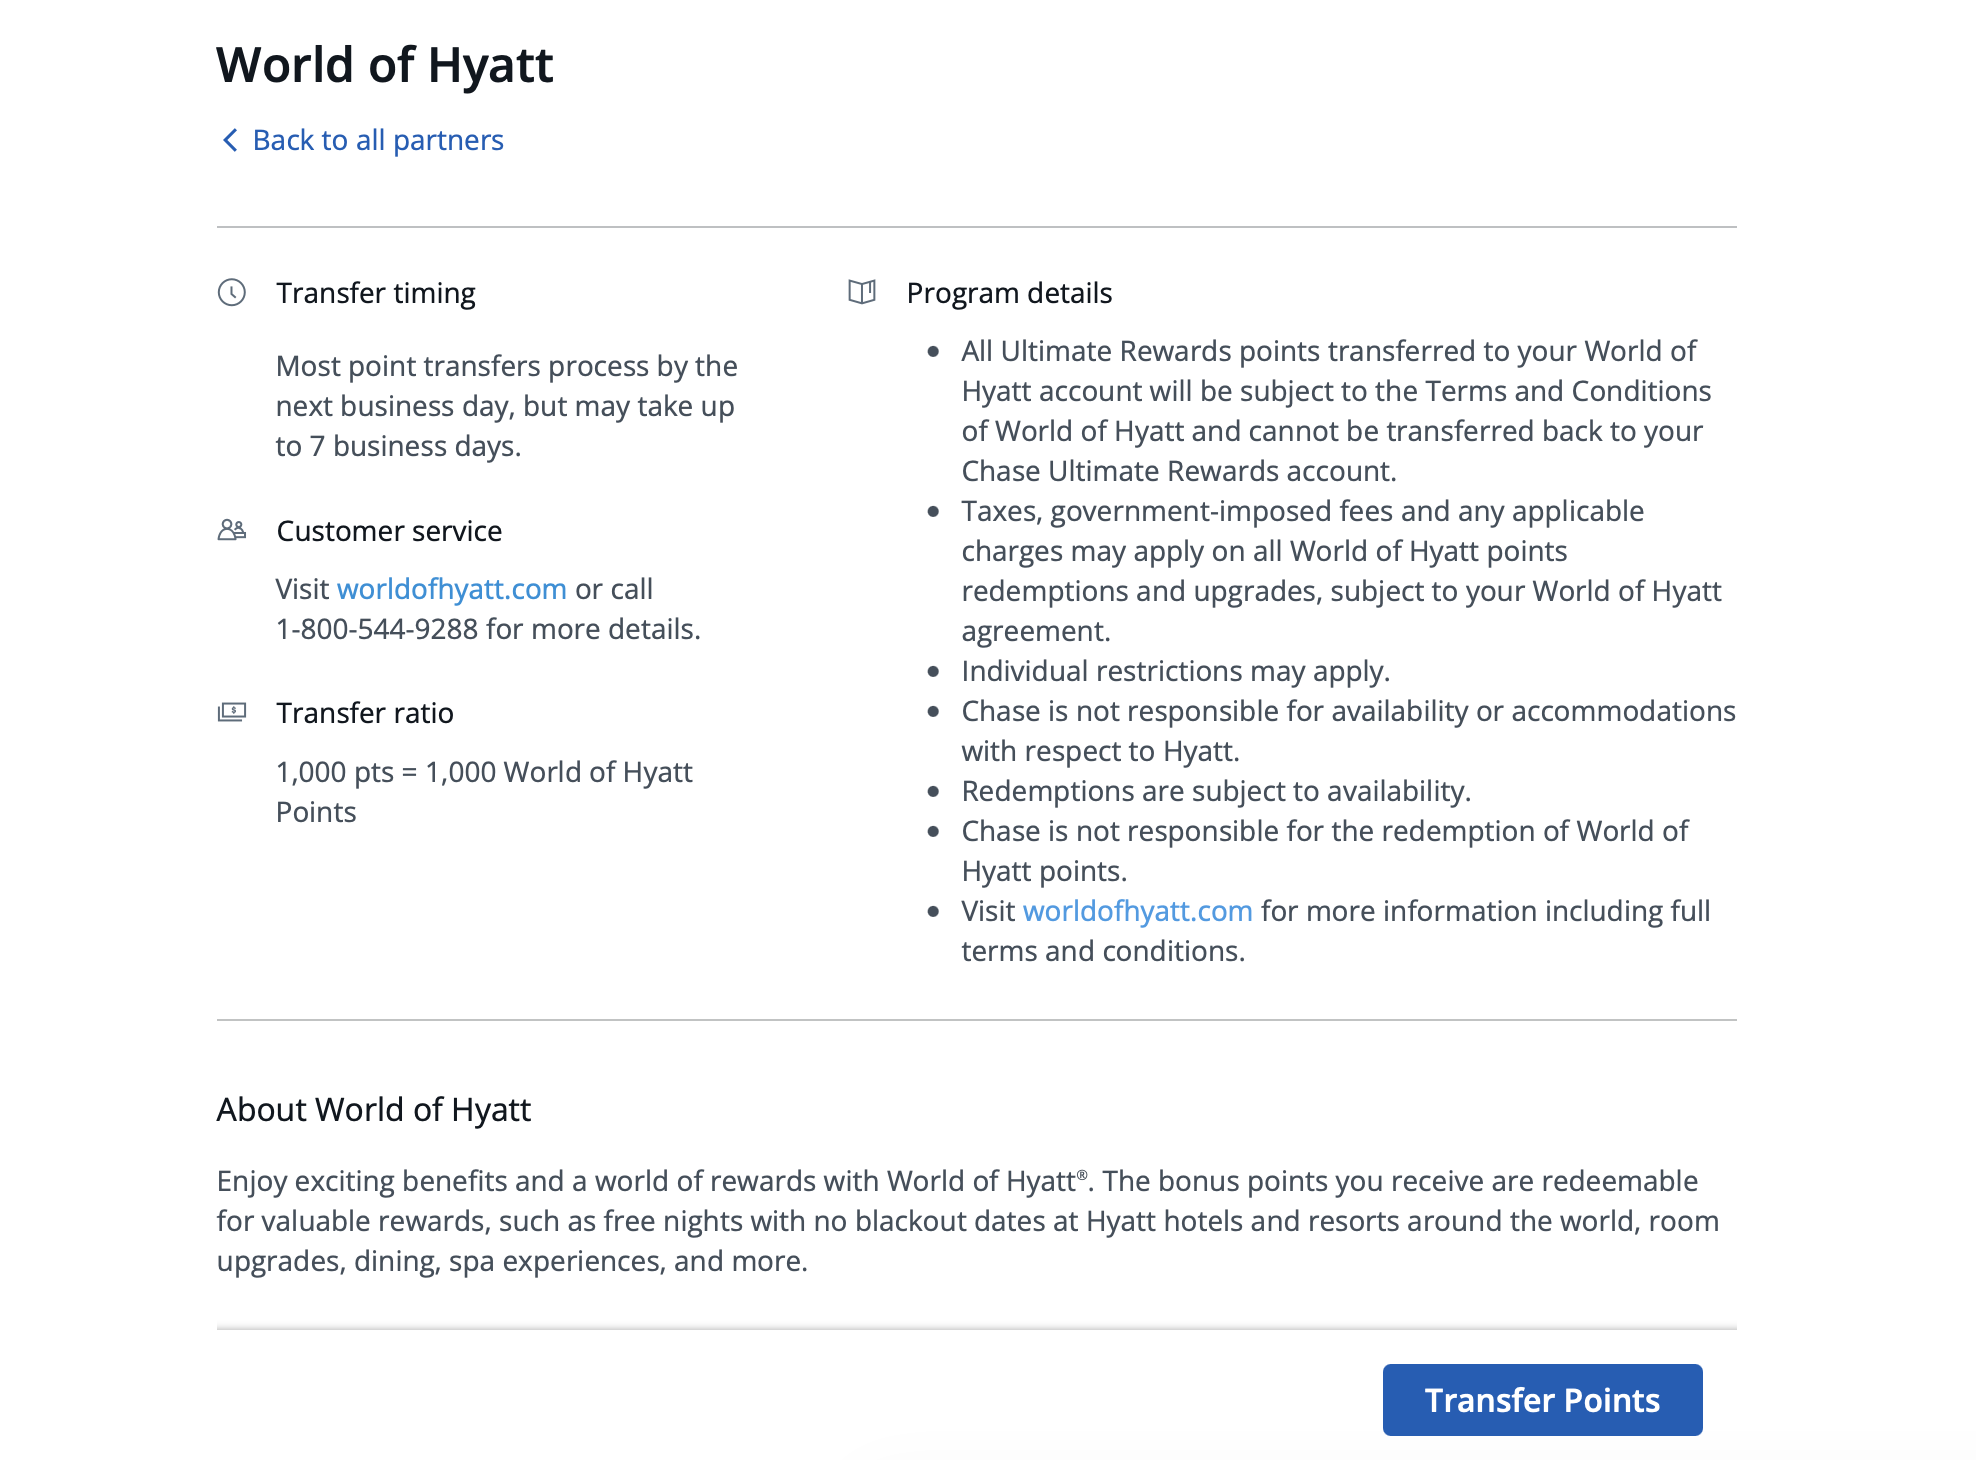
Task: Click the Transfer Points button
Action: [x=1542, y=1400]
